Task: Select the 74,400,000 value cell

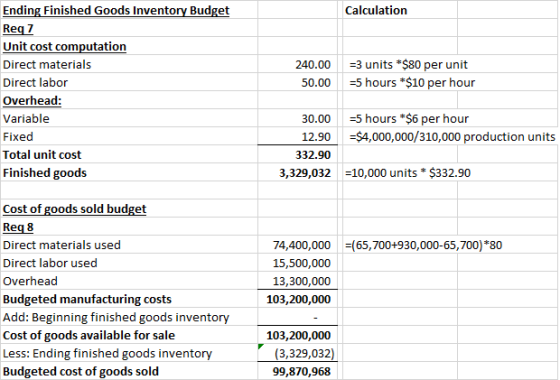Action: [x=298, y=245]
